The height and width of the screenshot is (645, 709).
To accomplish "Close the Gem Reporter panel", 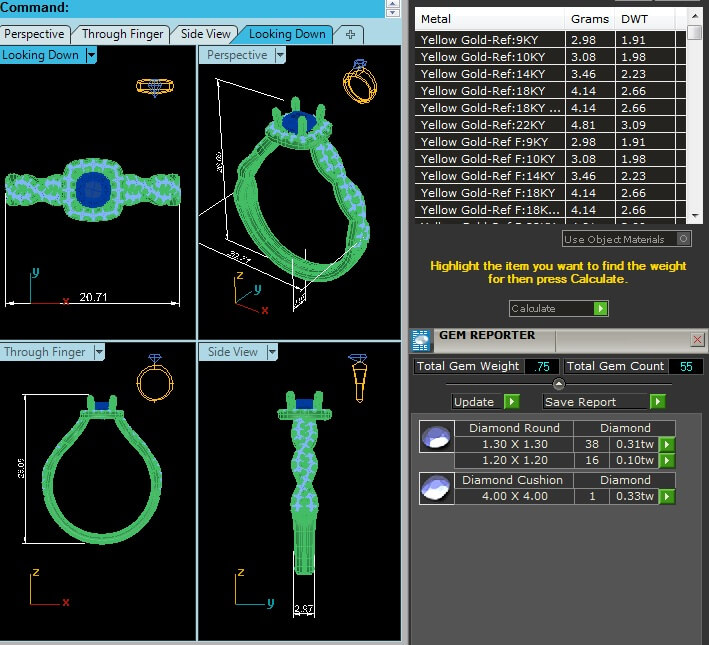I will point(696,340).
